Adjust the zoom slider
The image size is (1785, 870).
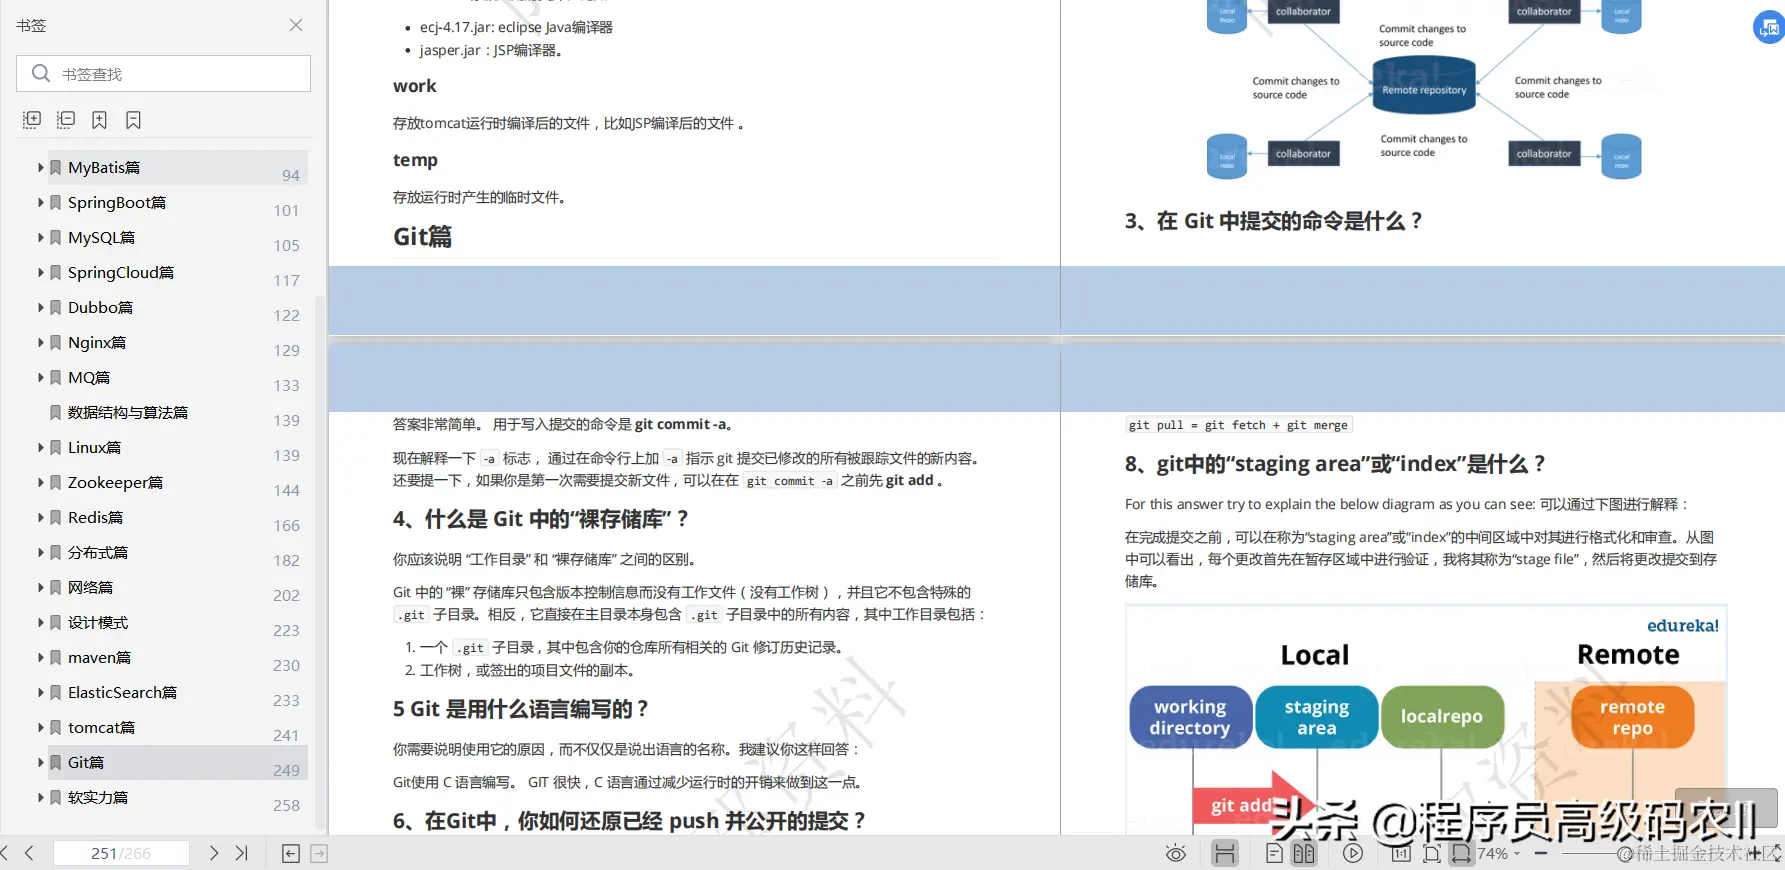pyautogui.click(x=1624, y=853)
